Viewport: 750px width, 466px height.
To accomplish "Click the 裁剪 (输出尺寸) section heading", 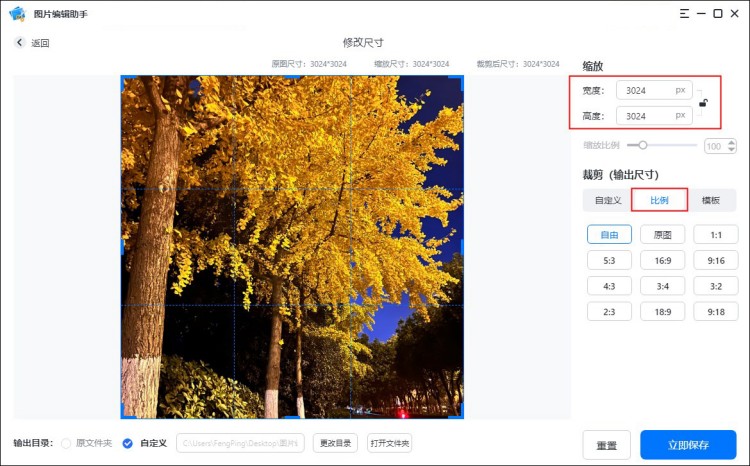I will pyautogui.click(x=620, y=175).
